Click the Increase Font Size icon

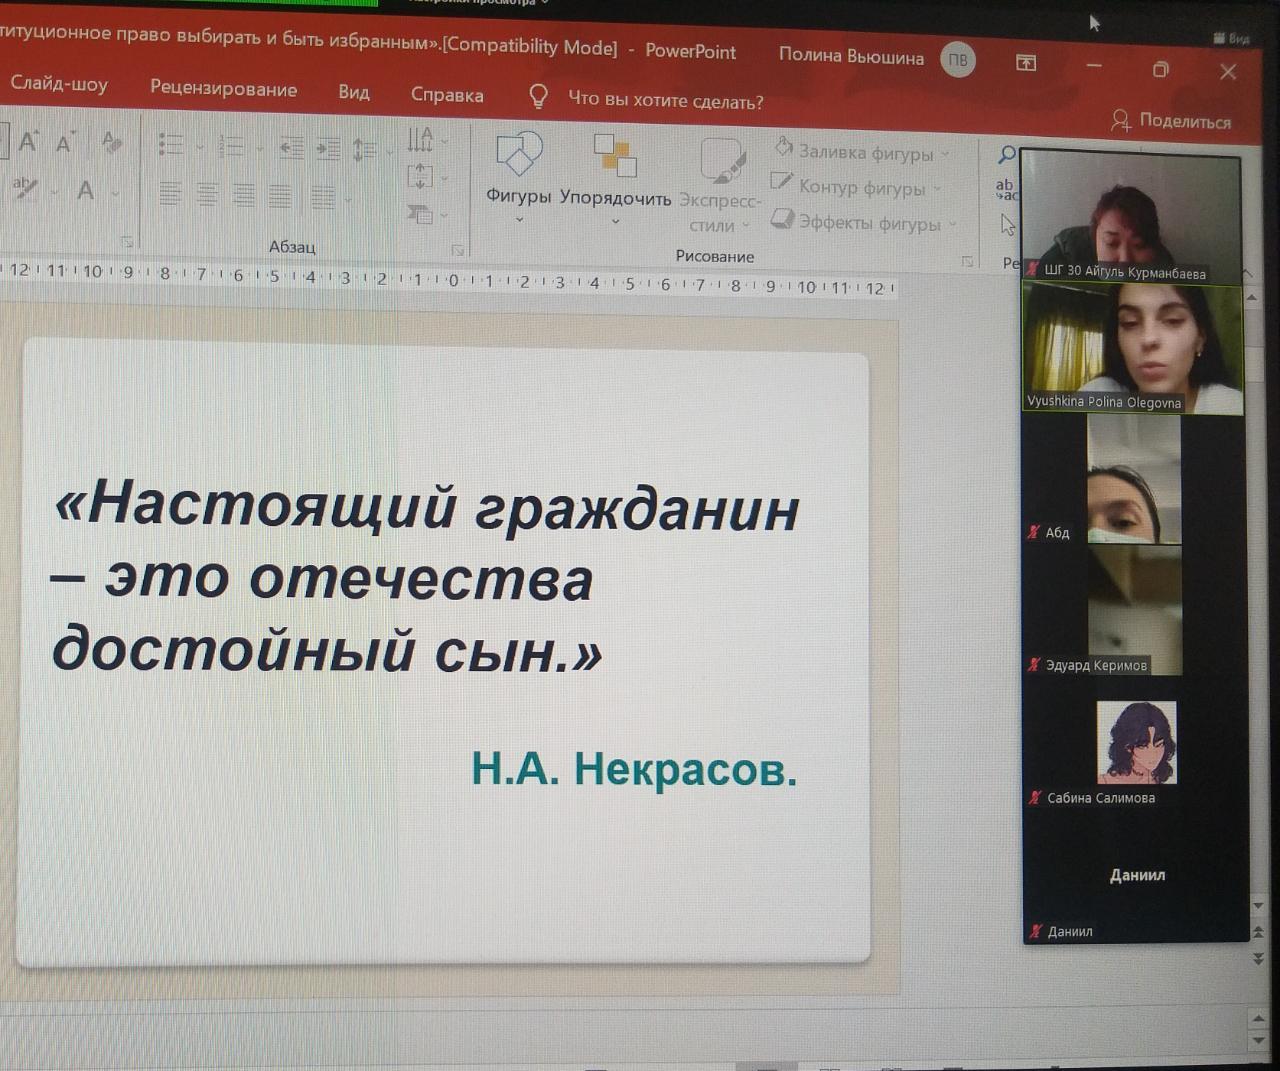(x=28, y=141)
